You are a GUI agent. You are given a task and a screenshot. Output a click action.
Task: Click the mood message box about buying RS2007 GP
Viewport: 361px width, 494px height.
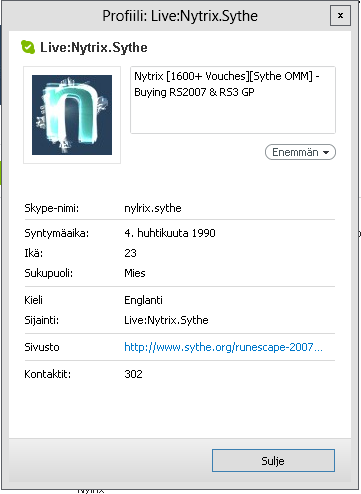pos(233,100)
